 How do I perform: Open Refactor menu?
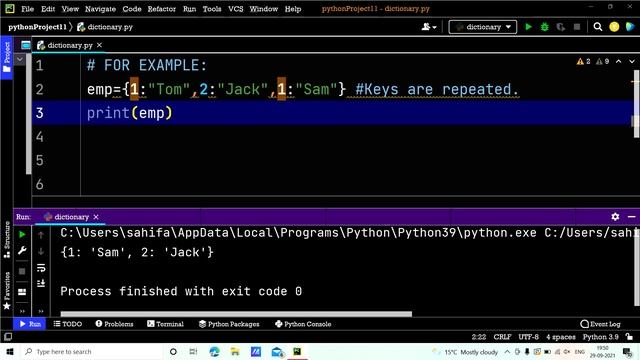(x=162, y=9)
